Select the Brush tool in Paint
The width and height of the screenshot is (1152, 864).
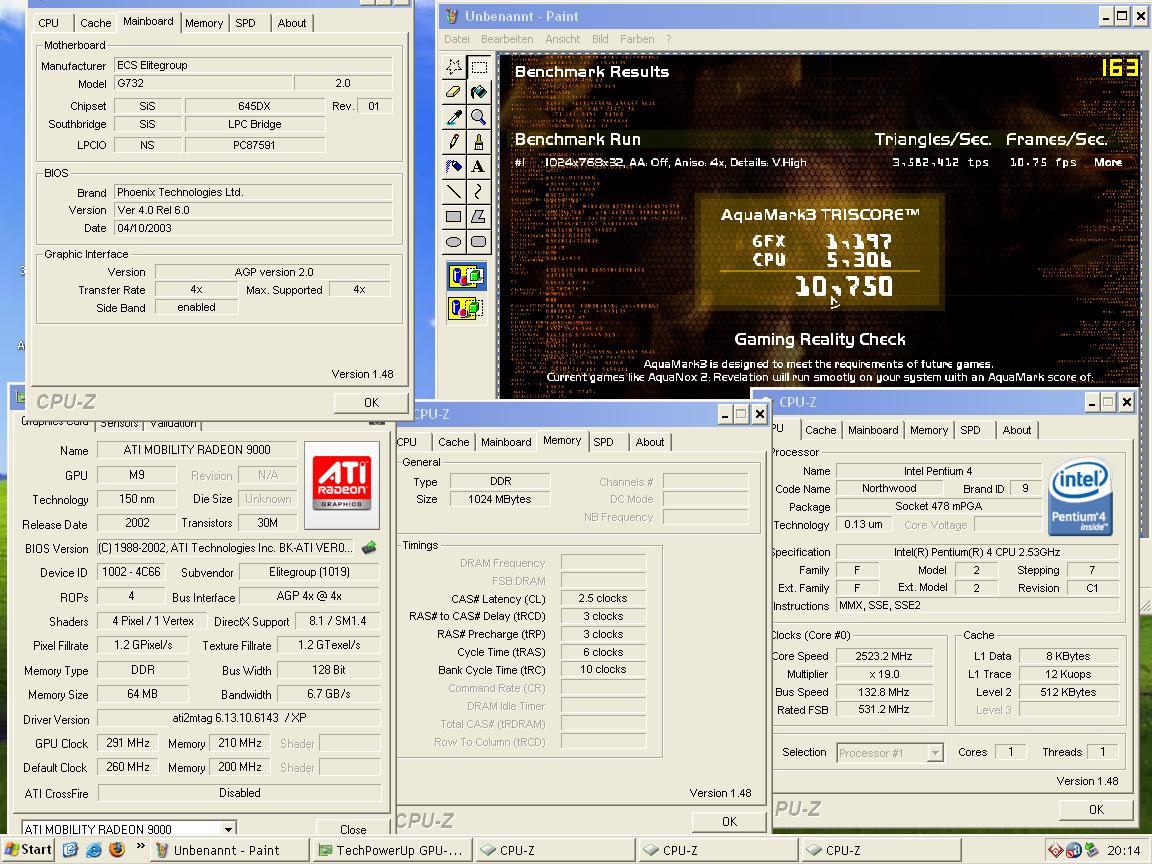(479, 141)
